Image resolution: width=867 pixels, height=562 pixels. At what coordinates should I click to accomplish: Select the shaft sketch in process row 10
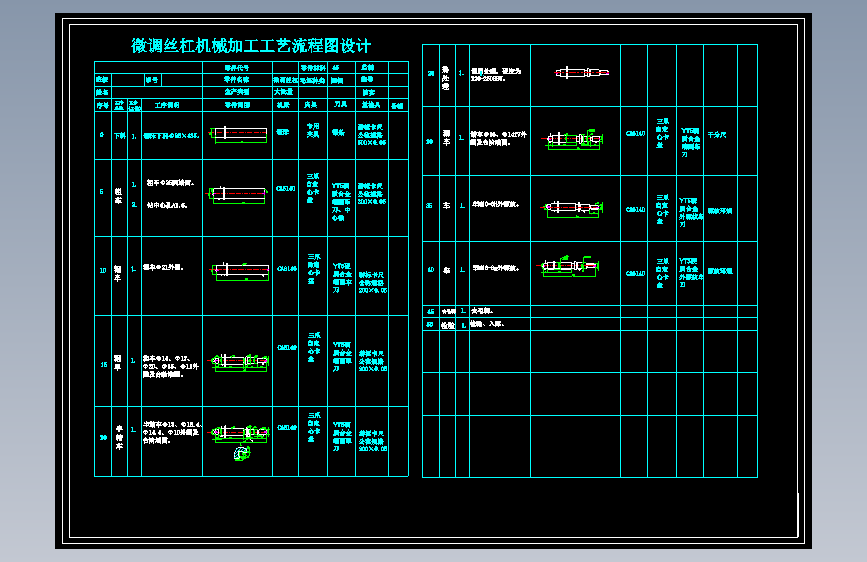pyautogui.click(x=241, y=271)
